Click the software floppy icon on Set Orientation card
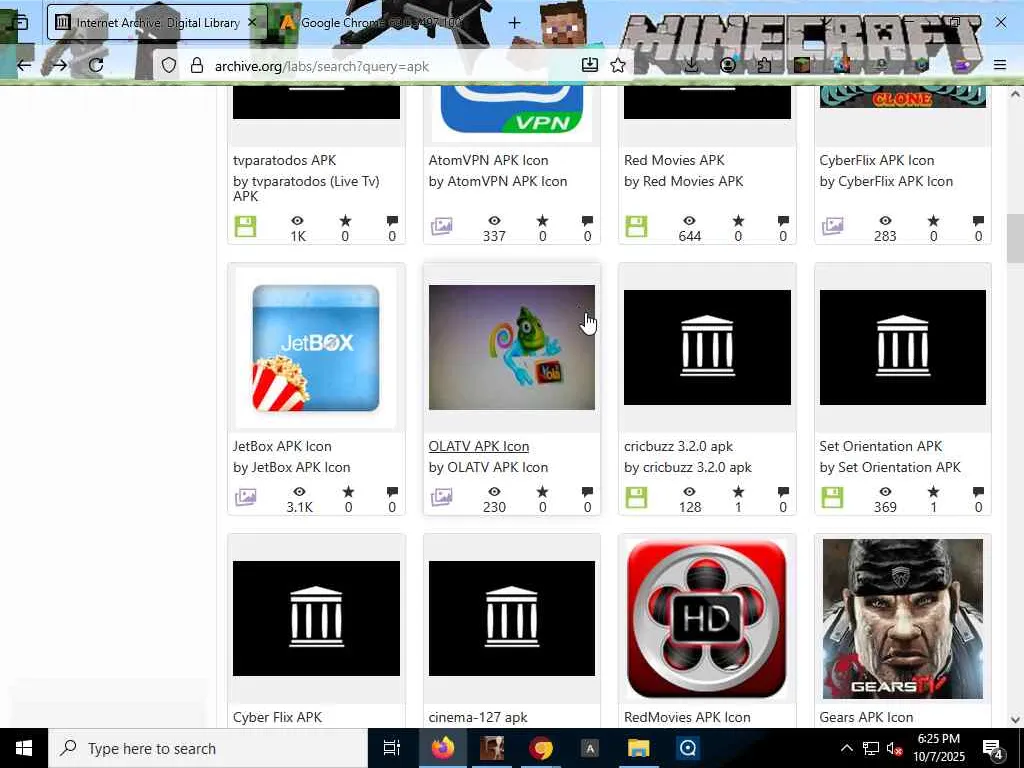The height and width of the screenshot is (768, 1024). click(833, 498)
